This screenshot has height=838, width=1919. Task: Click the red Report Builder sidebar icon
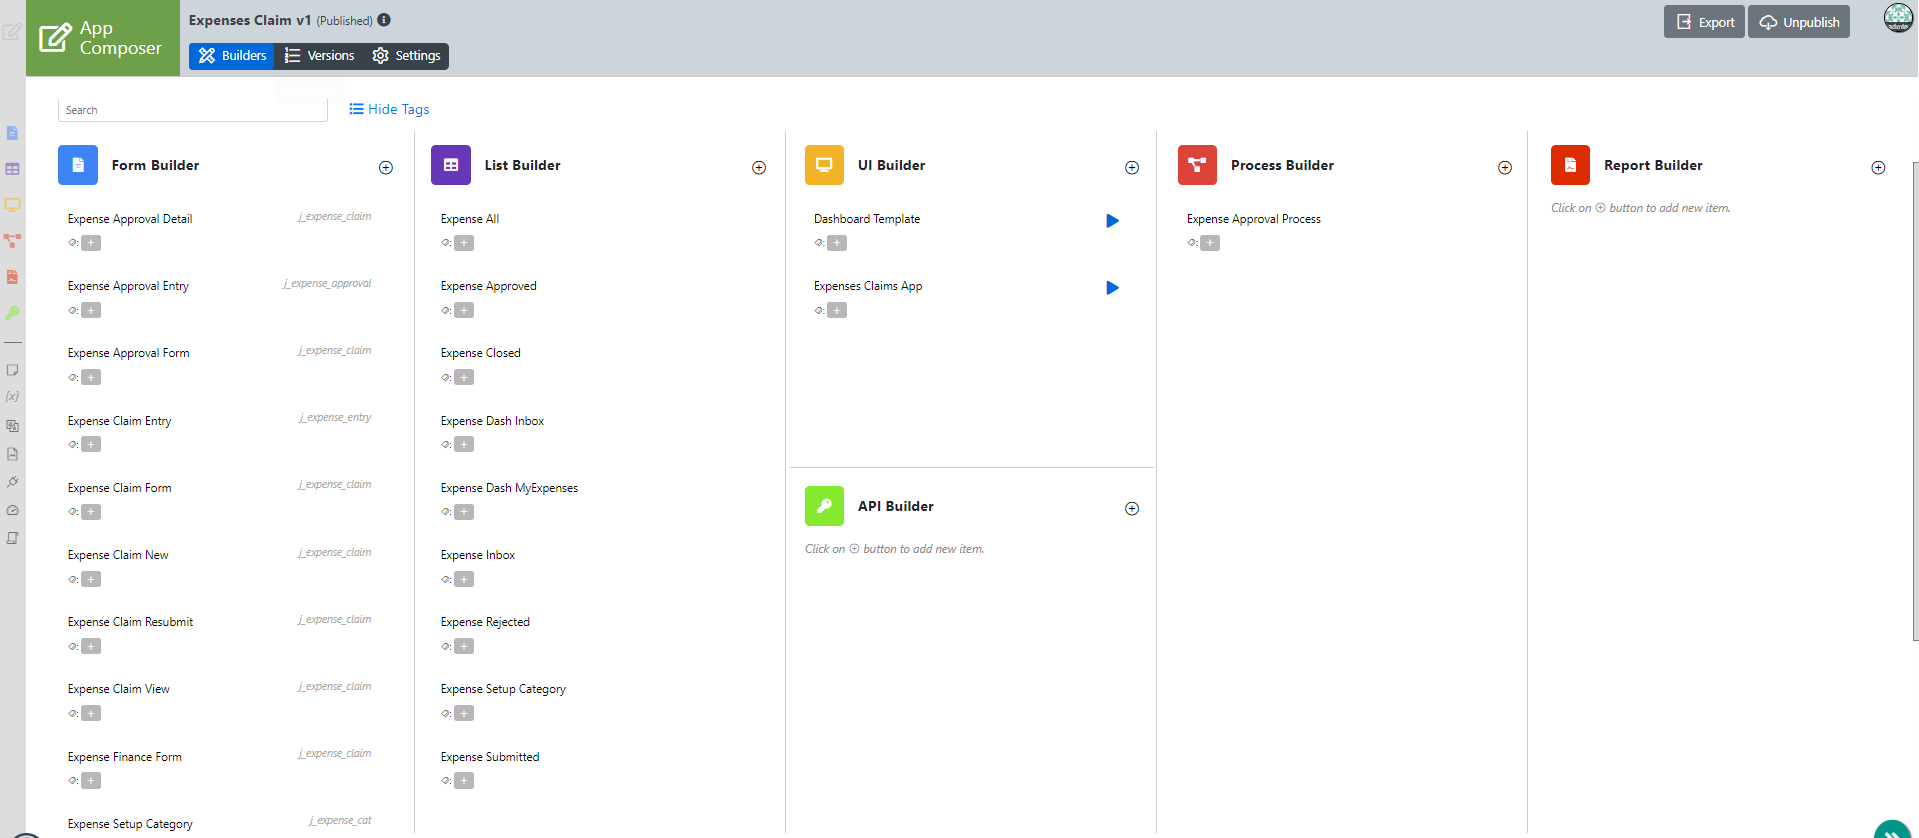coord(12,277)
